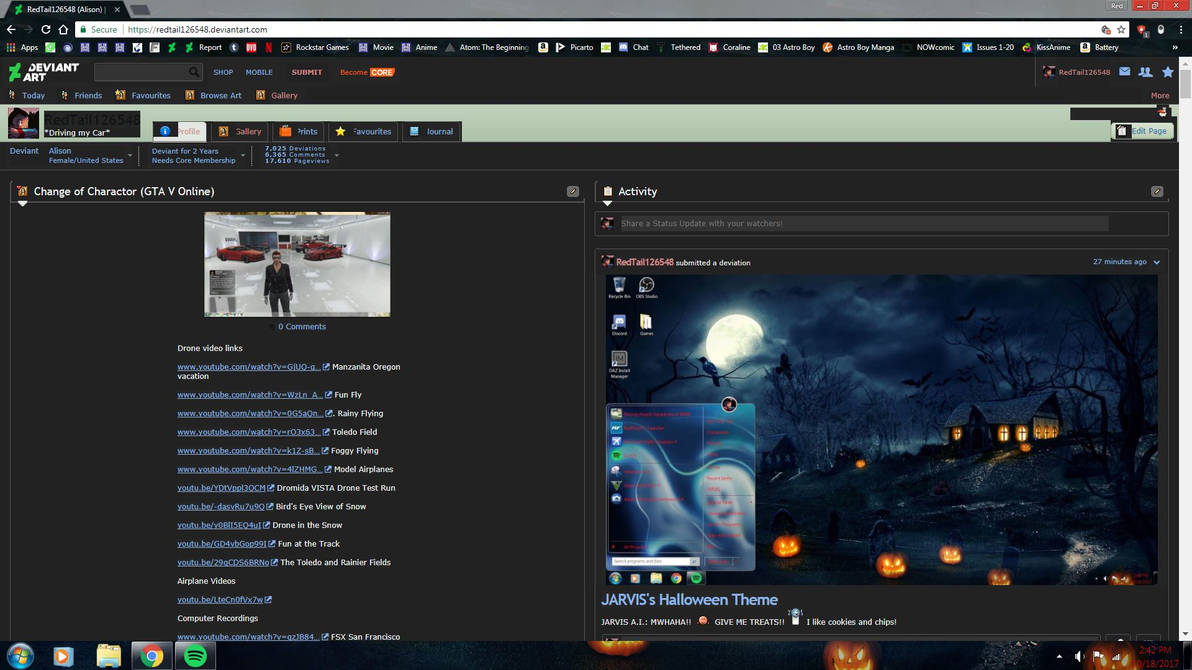Click the Edit Page button

(1142, 131)
